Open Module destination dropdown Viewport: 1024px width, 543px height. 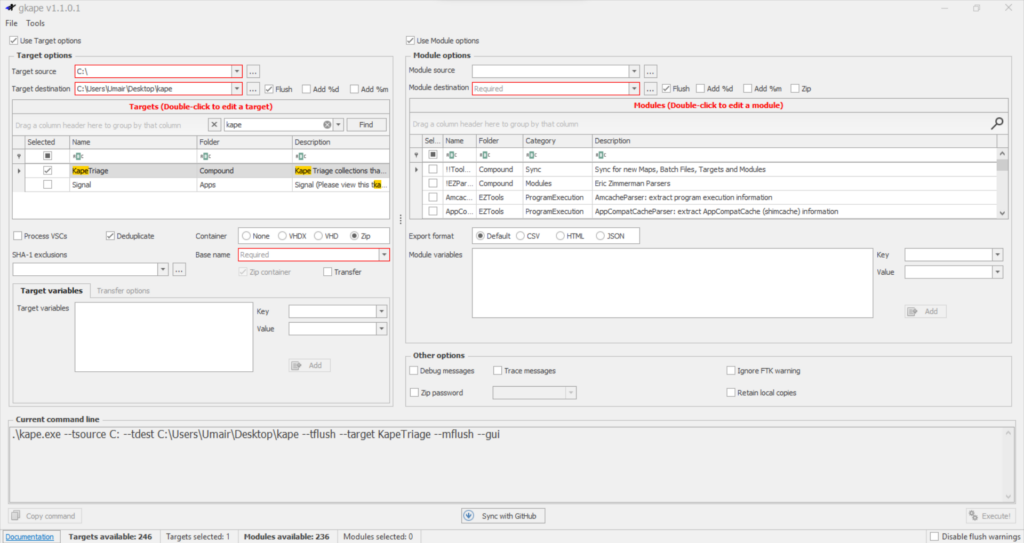[633, 89]
